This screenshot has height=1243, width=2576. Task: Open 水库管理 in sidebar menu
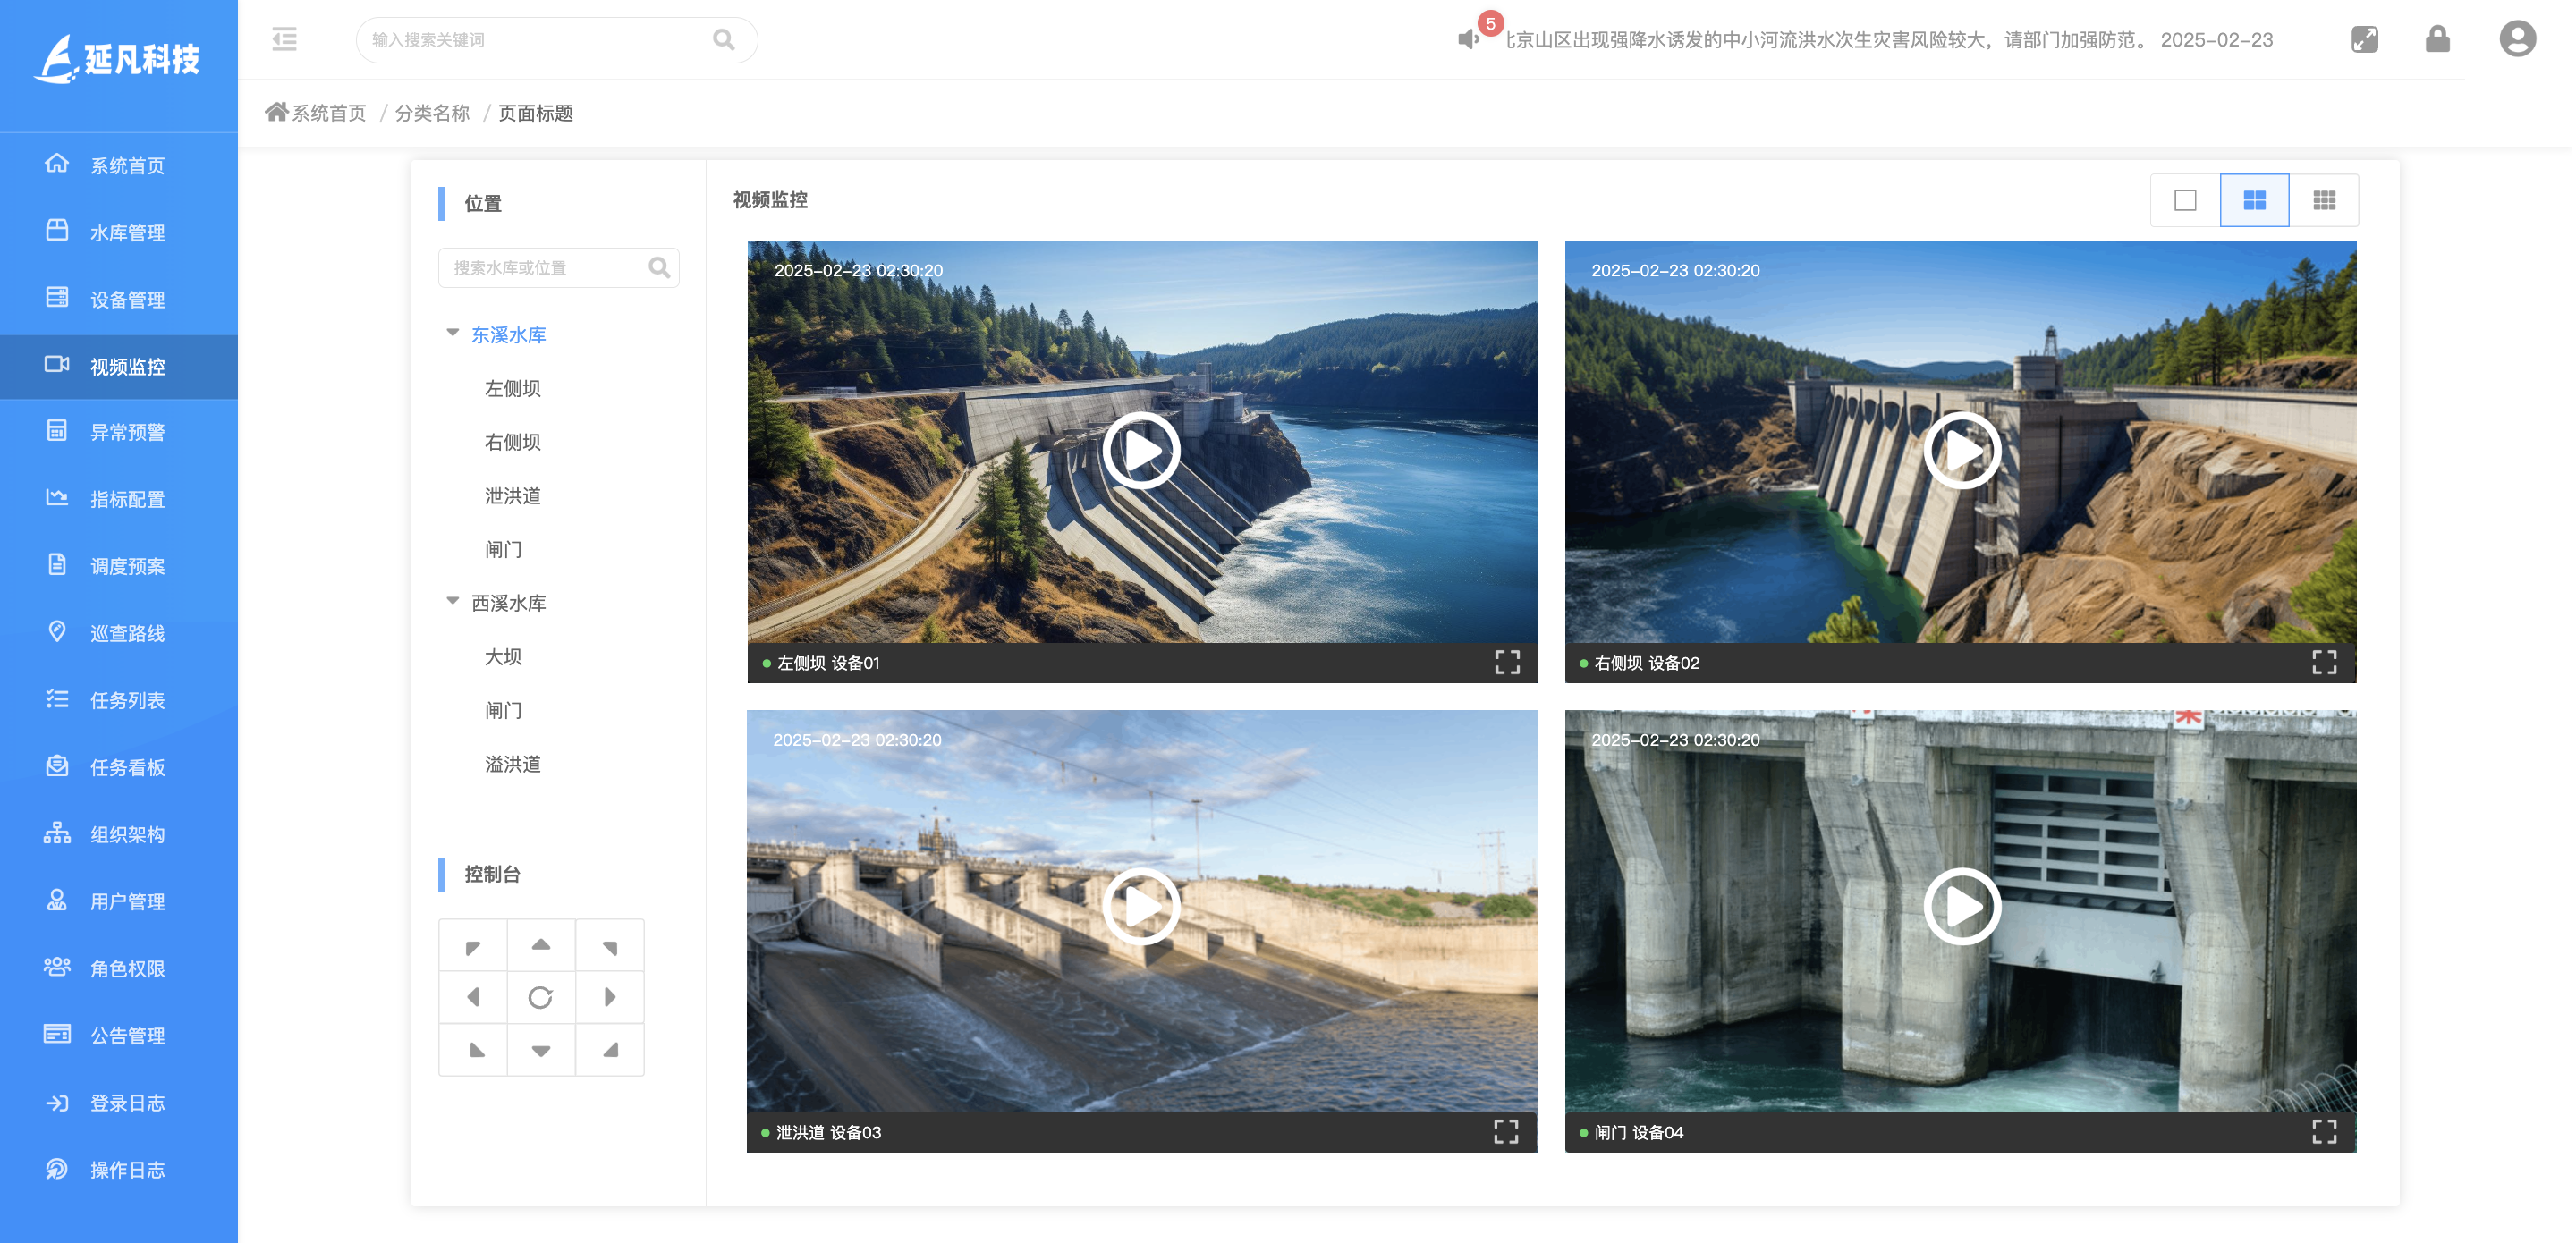127,233
